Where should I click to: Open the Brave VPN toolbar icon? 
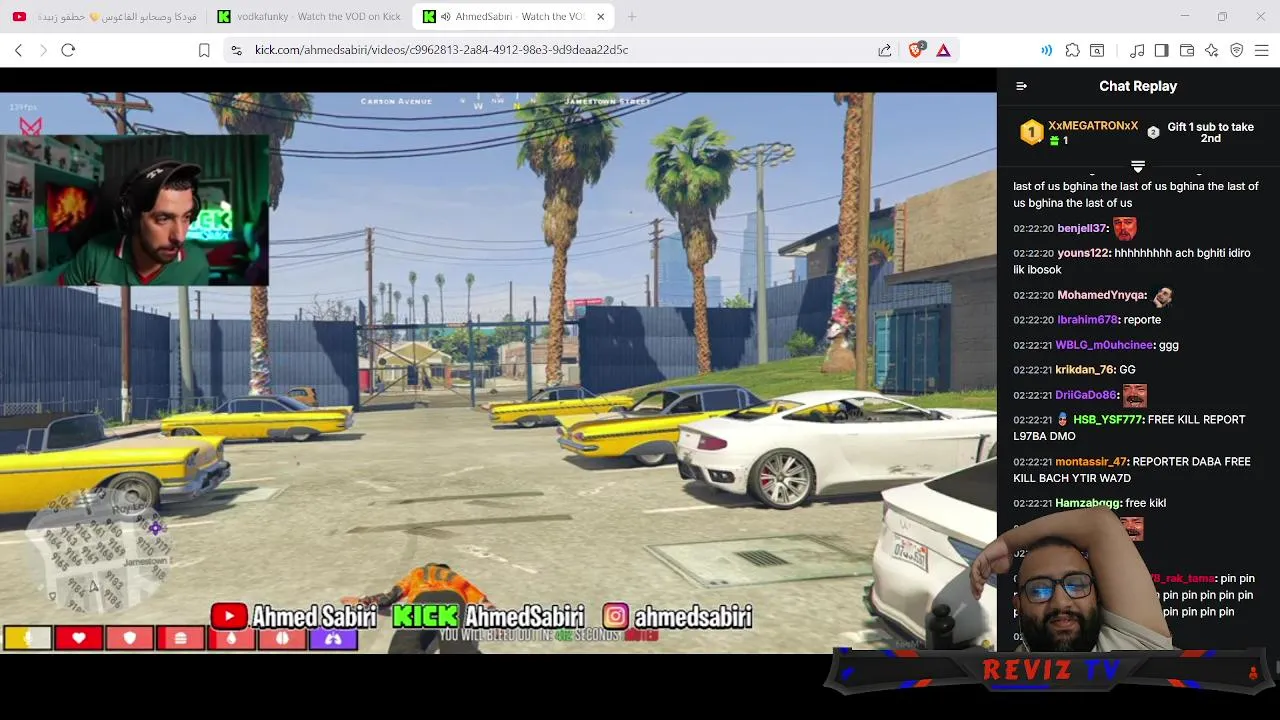[x=1237, y=50]
